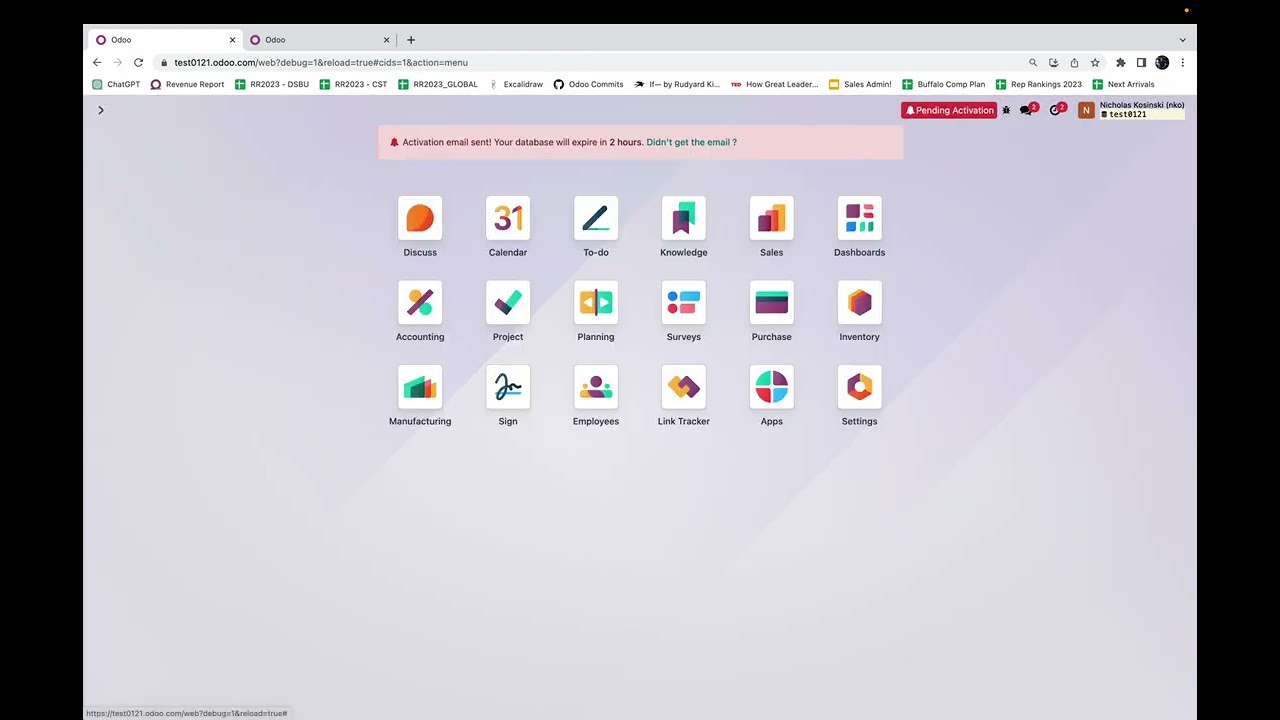Click the user avatar N badge

coord(1086,110)
